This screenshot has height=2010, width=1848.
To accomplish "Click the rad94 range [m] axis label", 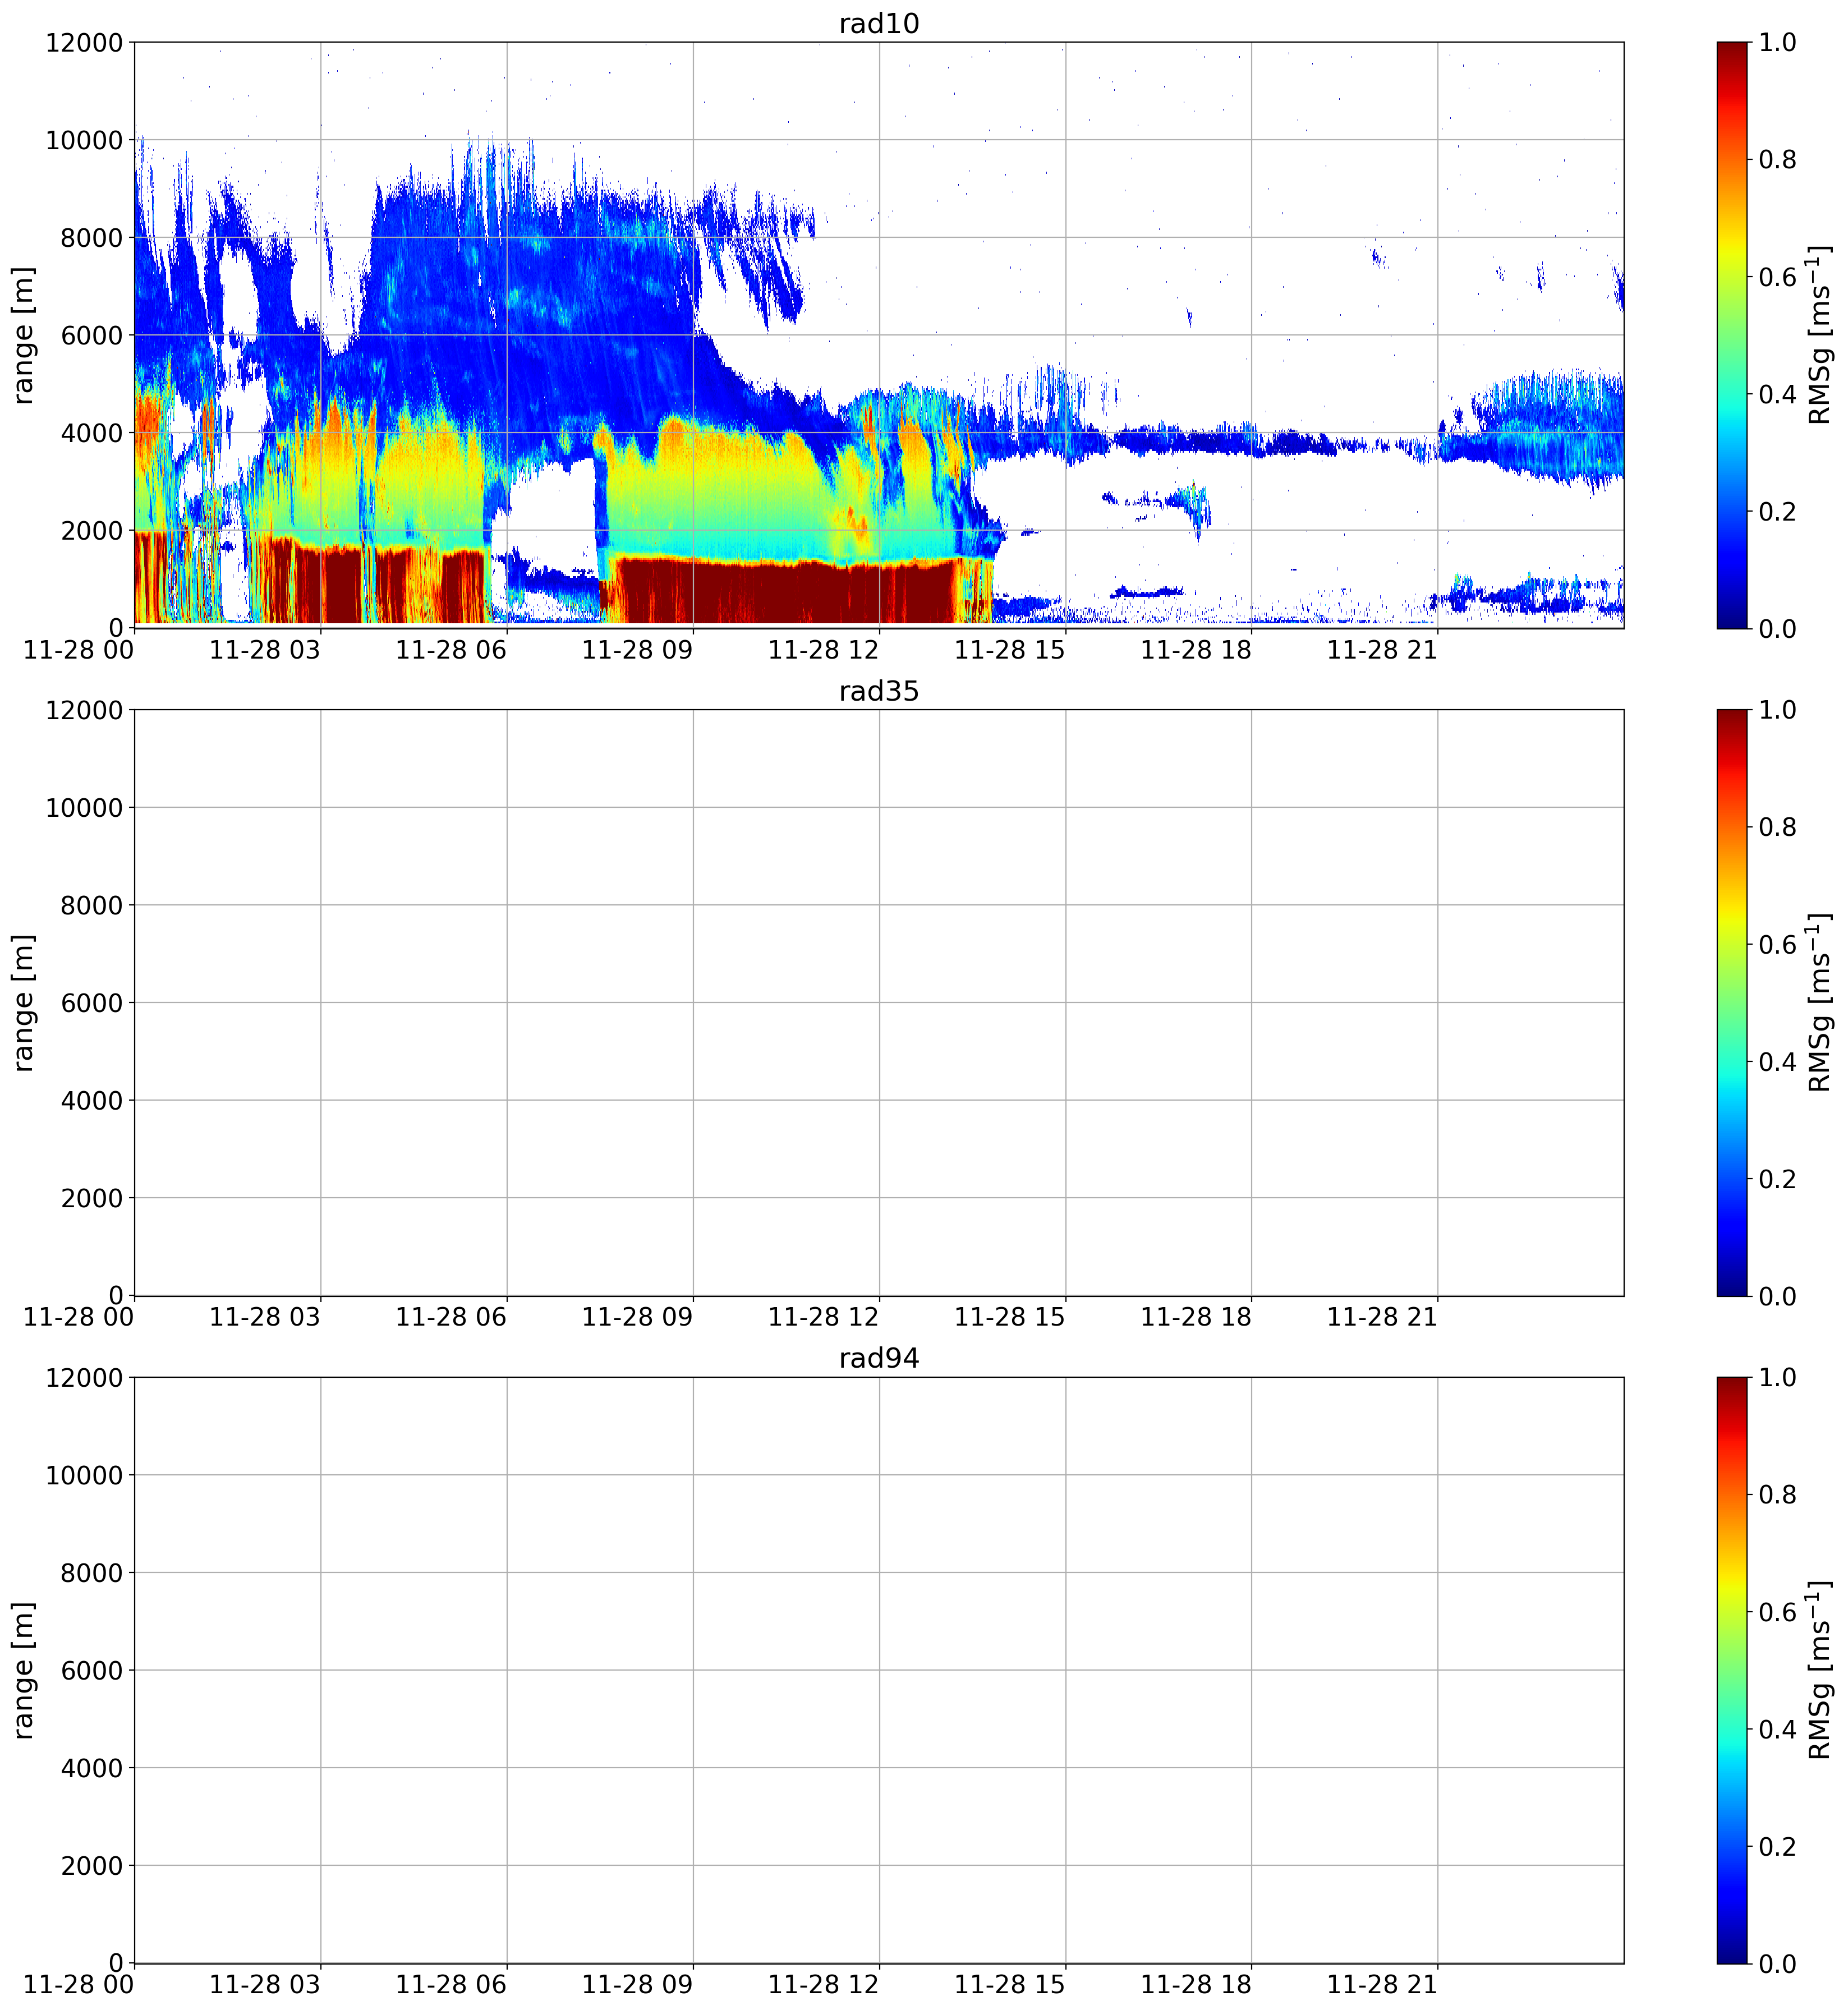I will click(x=23, y=1670).
